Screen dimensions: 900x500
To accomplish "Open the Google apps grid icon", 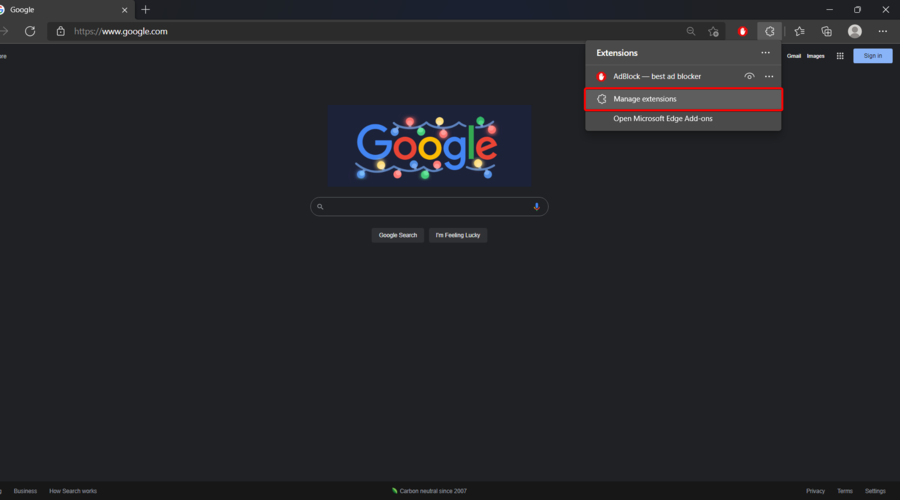I will coord(840,56).
